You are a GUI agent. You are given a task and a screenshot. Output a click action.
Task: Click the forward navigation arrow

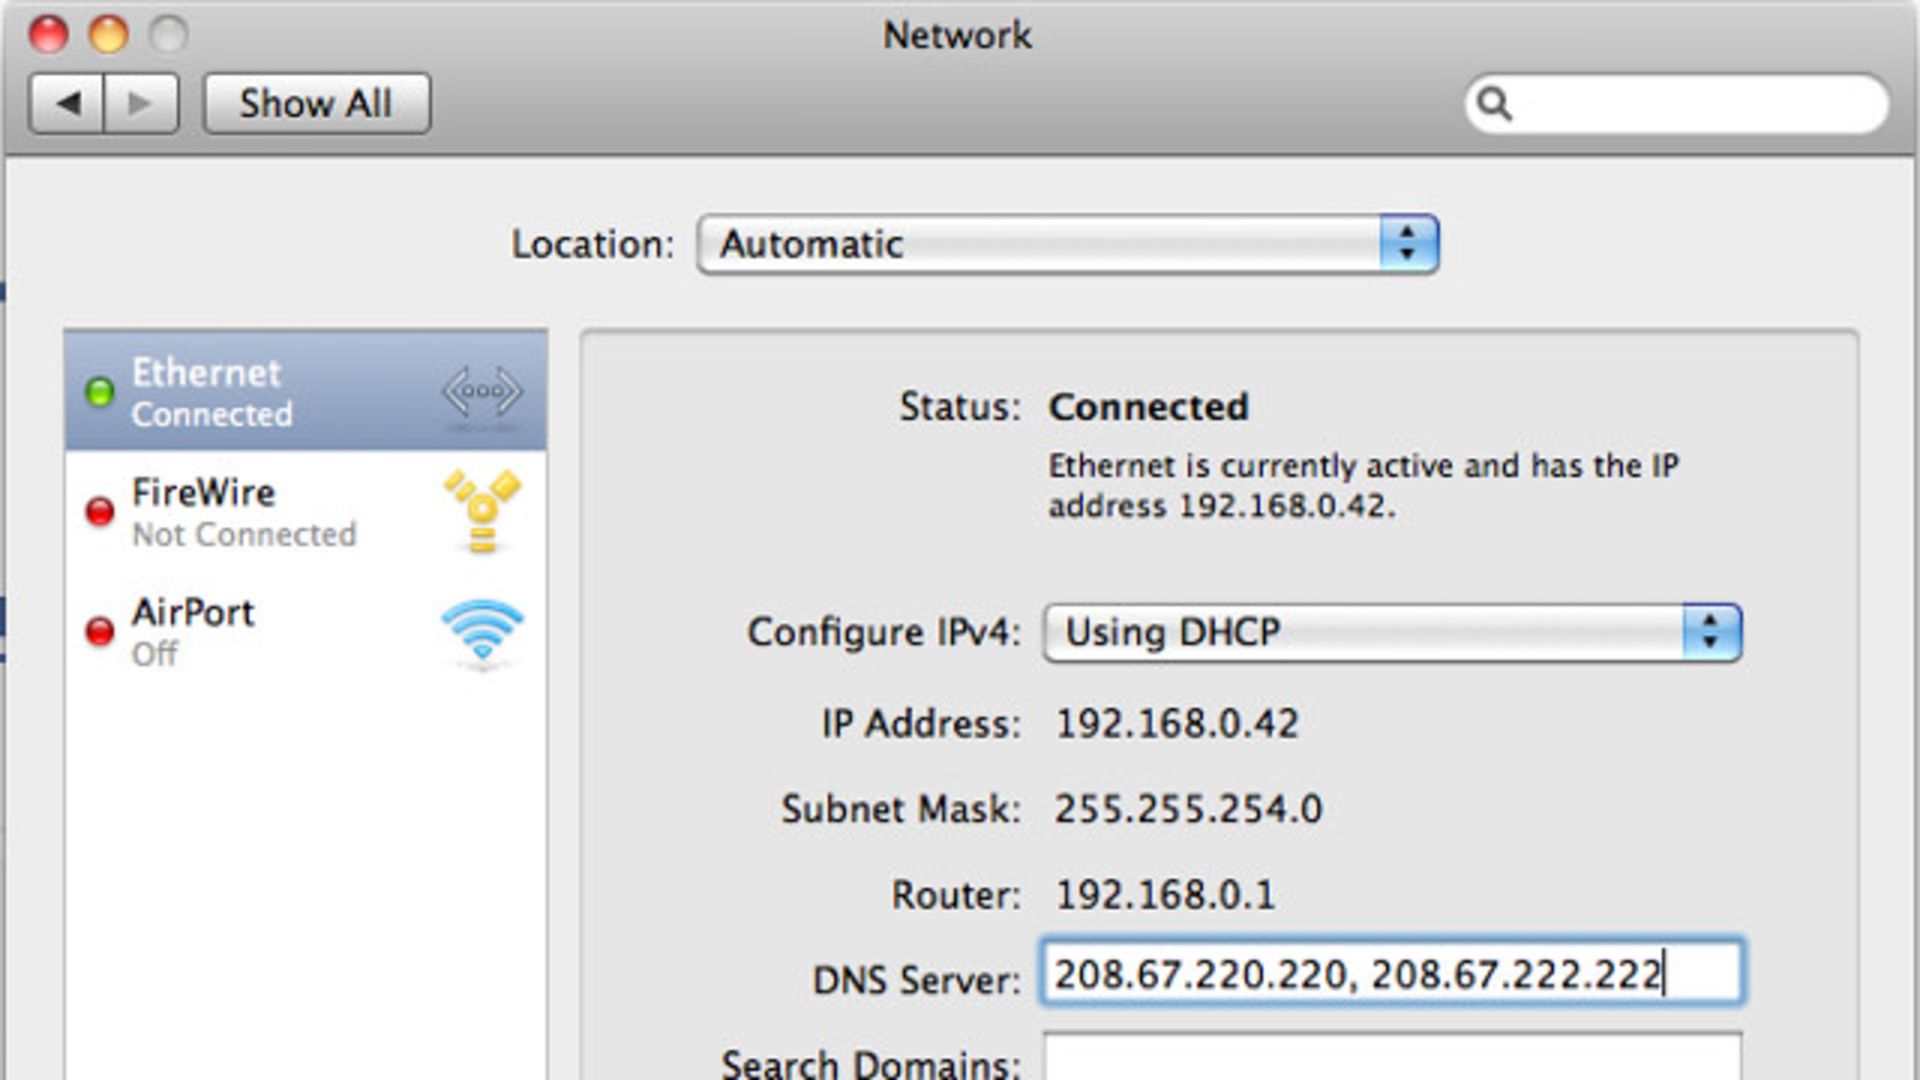pos(138,103)
